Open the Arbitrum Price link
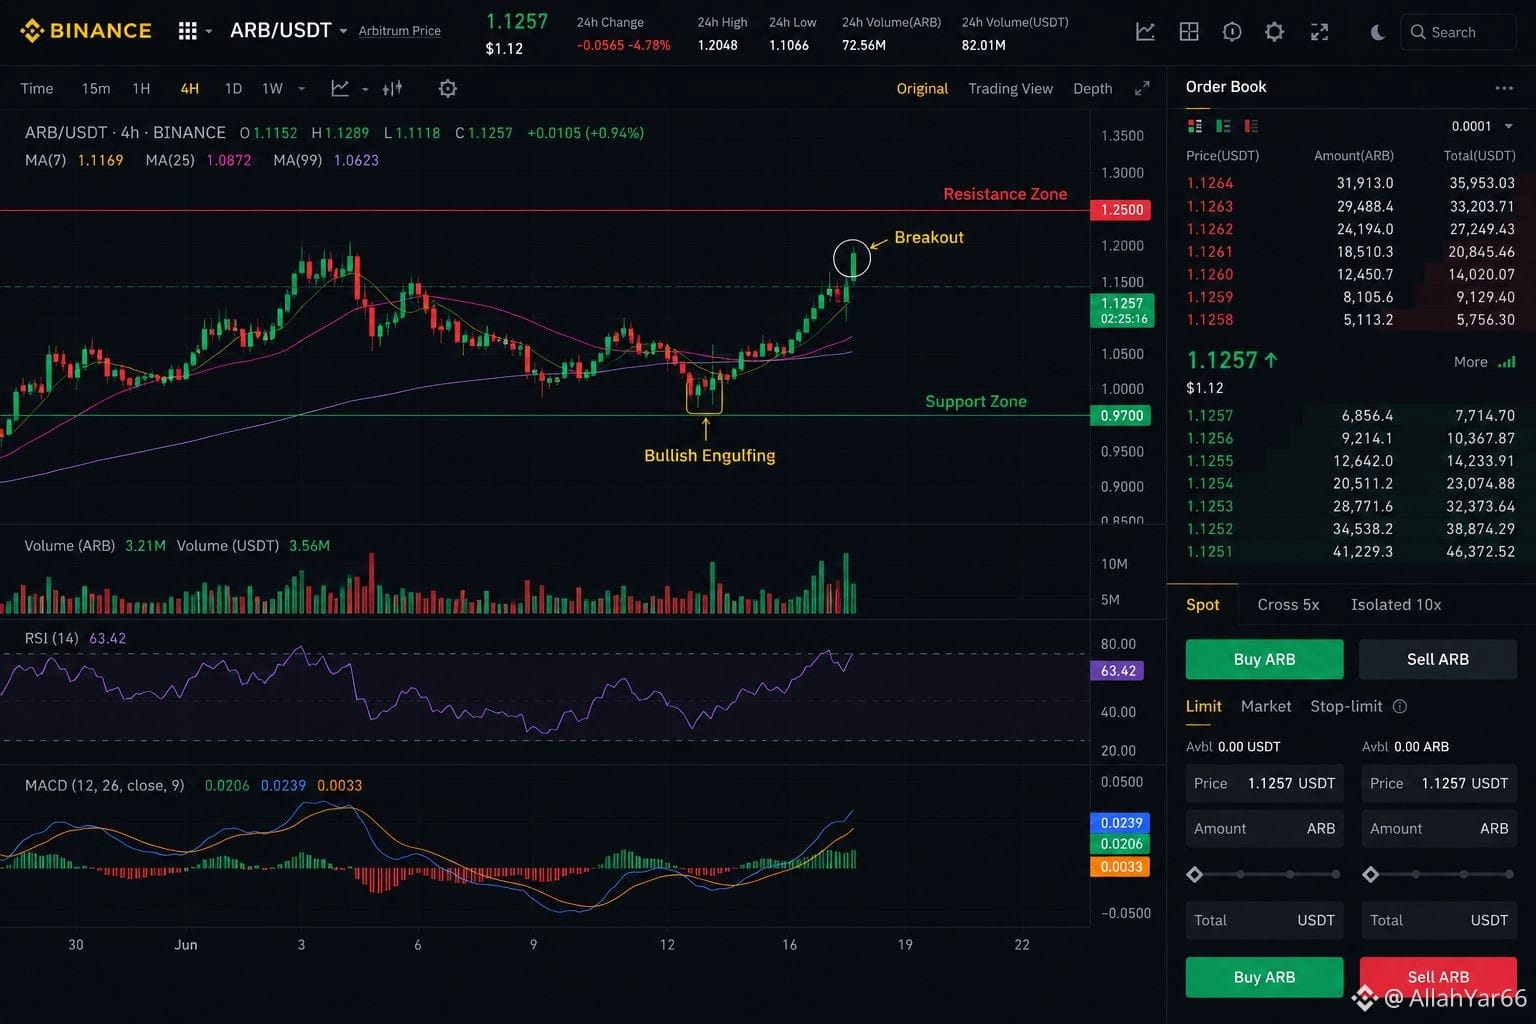1536x1024 pixels. tap(399, 31)
